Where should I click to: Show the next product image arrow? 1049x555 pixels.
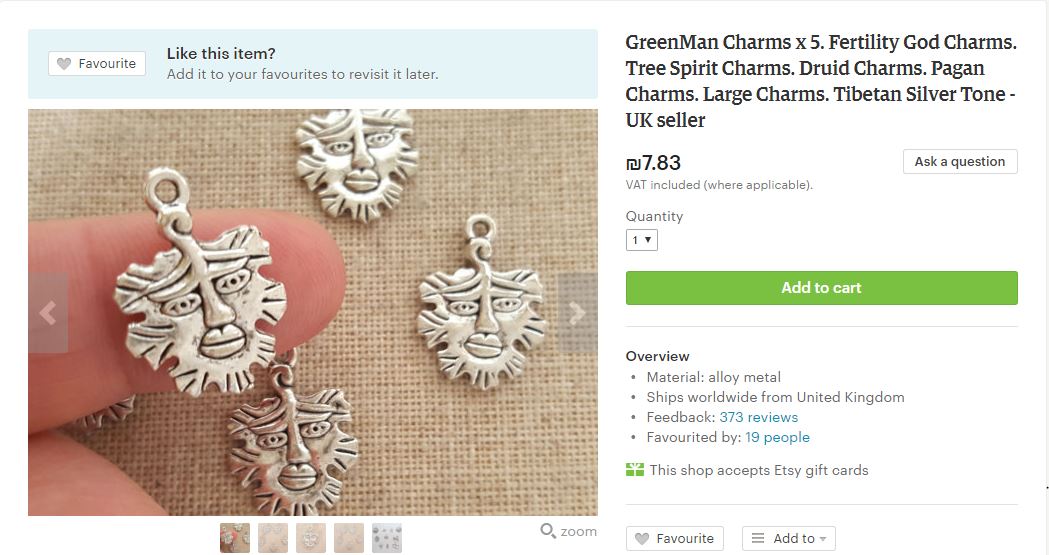click(x=577, y=313)
